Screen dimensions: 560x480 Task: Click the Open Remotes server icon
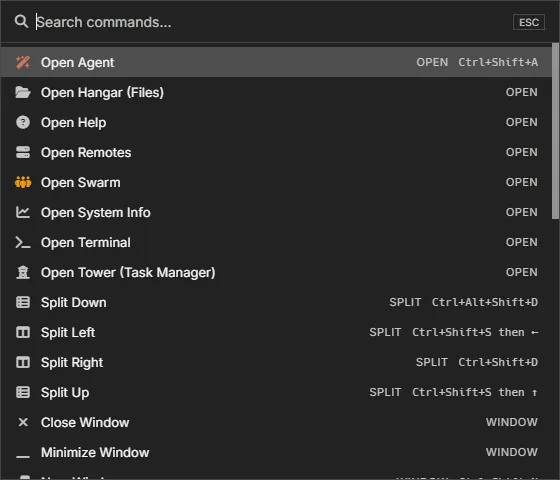(x=23, y=152)
